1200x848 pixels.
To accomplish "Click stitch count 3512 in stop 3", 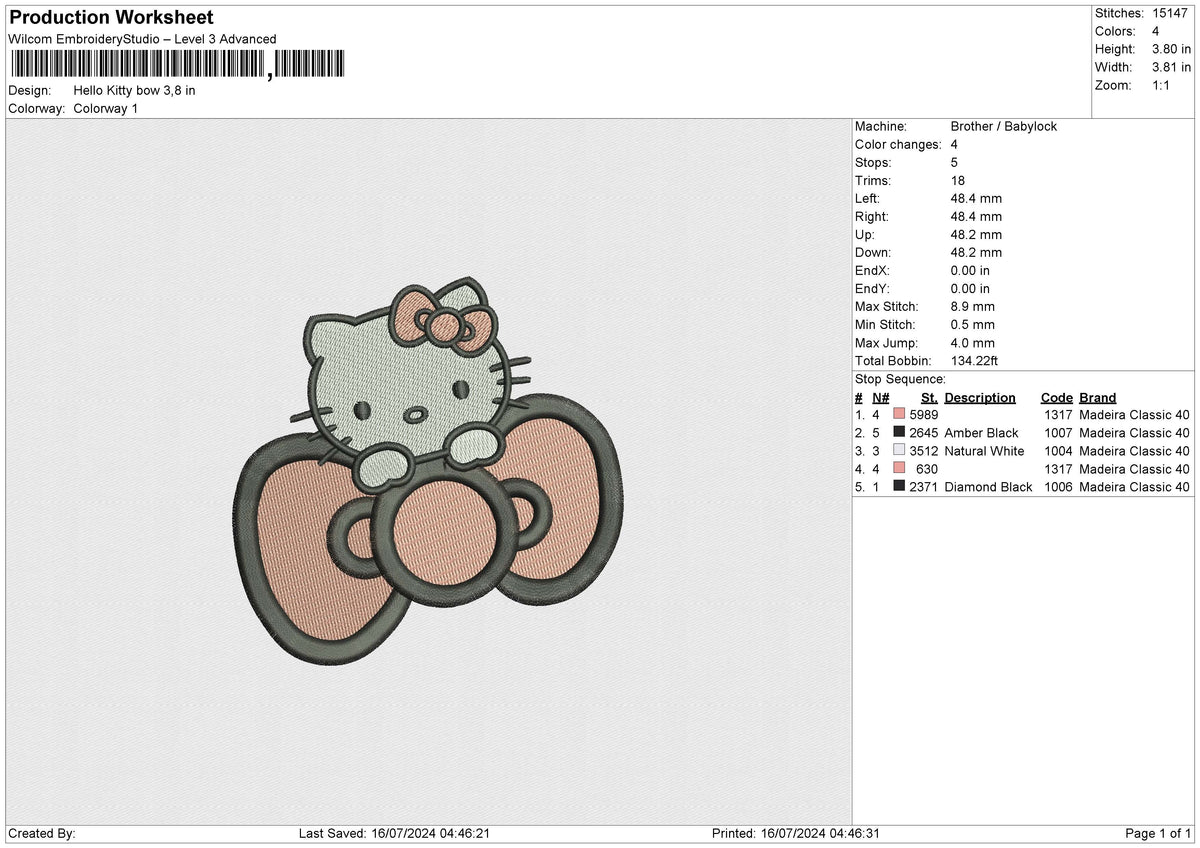I will [924, 451].
